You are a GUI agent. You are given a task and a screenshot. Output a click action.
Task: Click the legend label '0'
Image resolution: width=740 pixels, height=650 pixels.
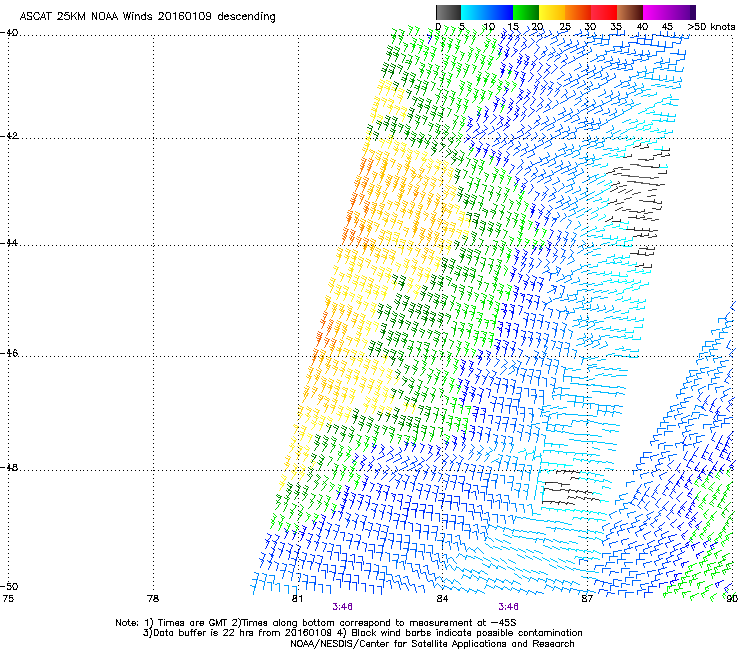click(438, 27)
